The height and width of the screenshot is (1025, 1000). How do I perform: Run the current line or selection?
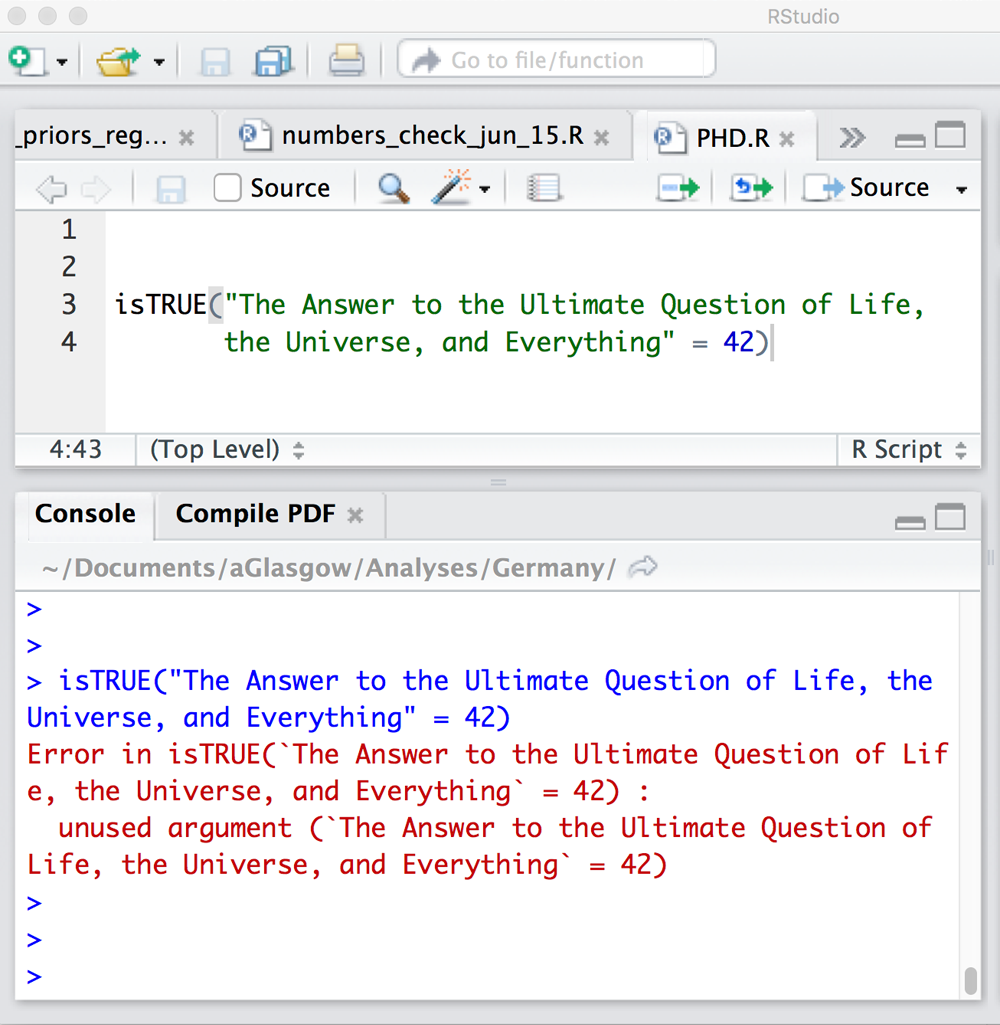pos(678,188)
